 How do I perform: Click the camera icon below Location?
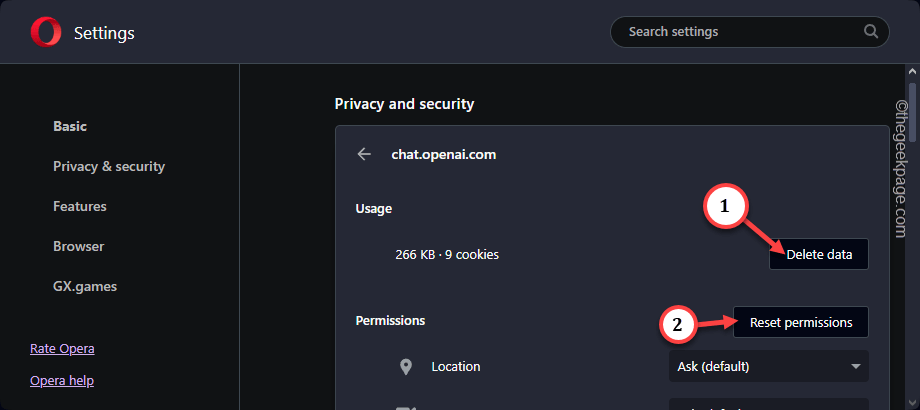(x=404, y=408)
